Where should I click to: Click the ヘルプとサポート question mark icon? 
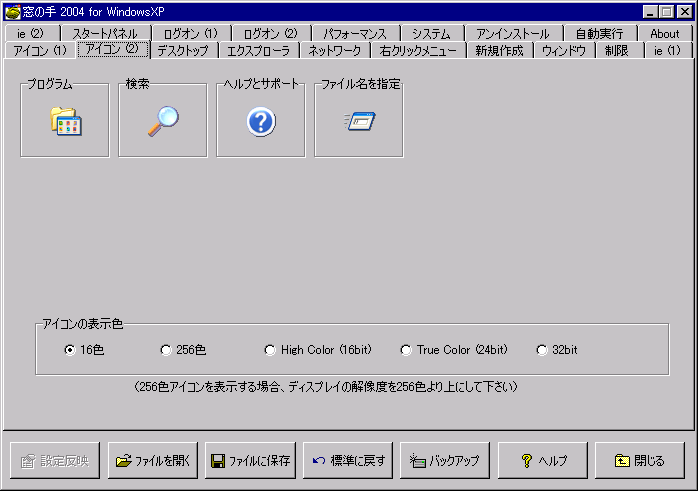(261, 122)
